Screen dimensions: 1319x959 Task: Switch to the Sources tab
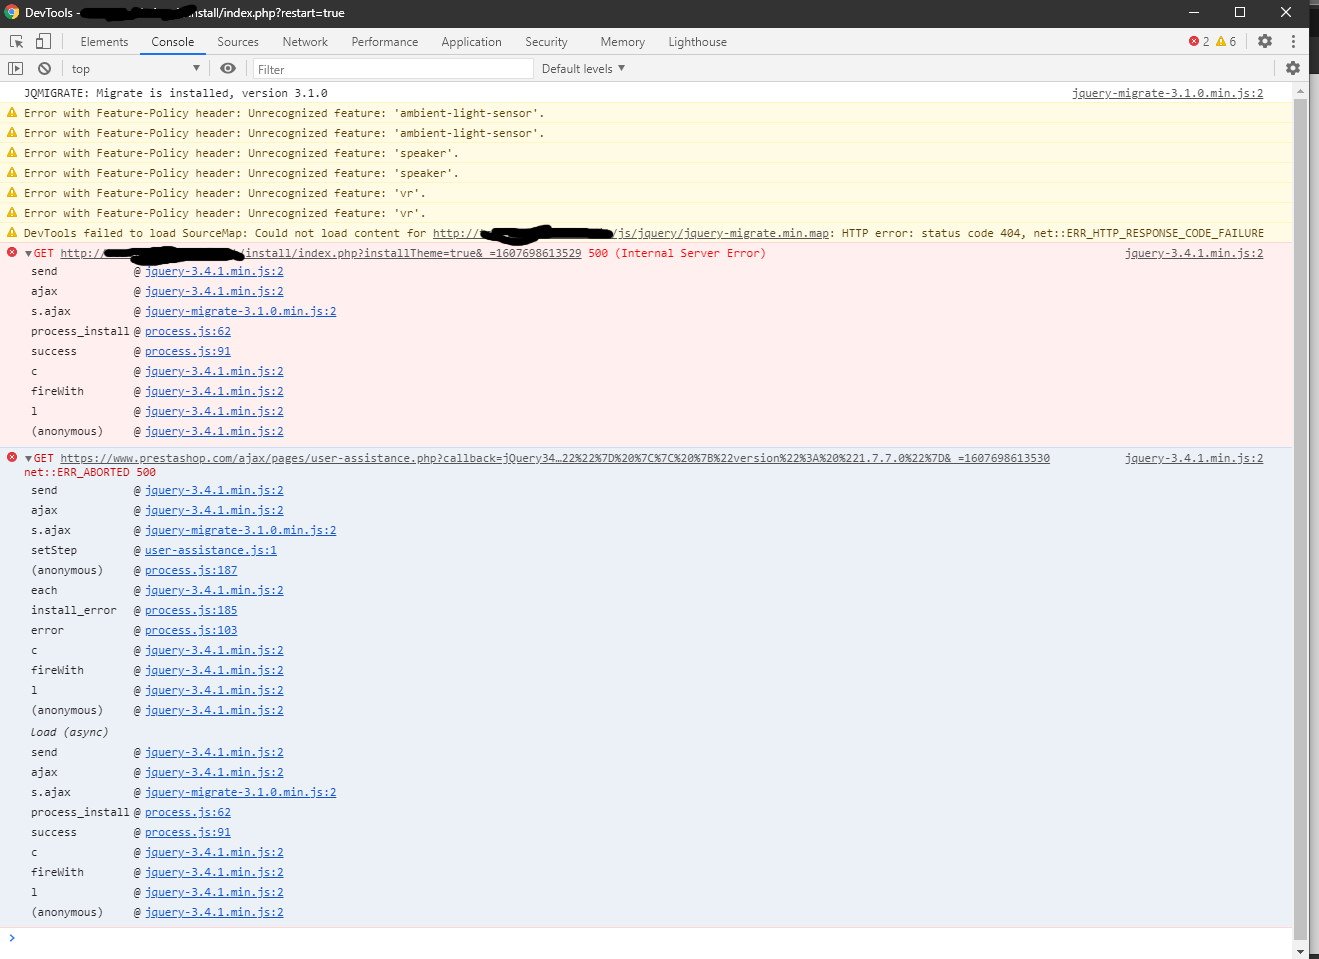[x=238, y=42]
